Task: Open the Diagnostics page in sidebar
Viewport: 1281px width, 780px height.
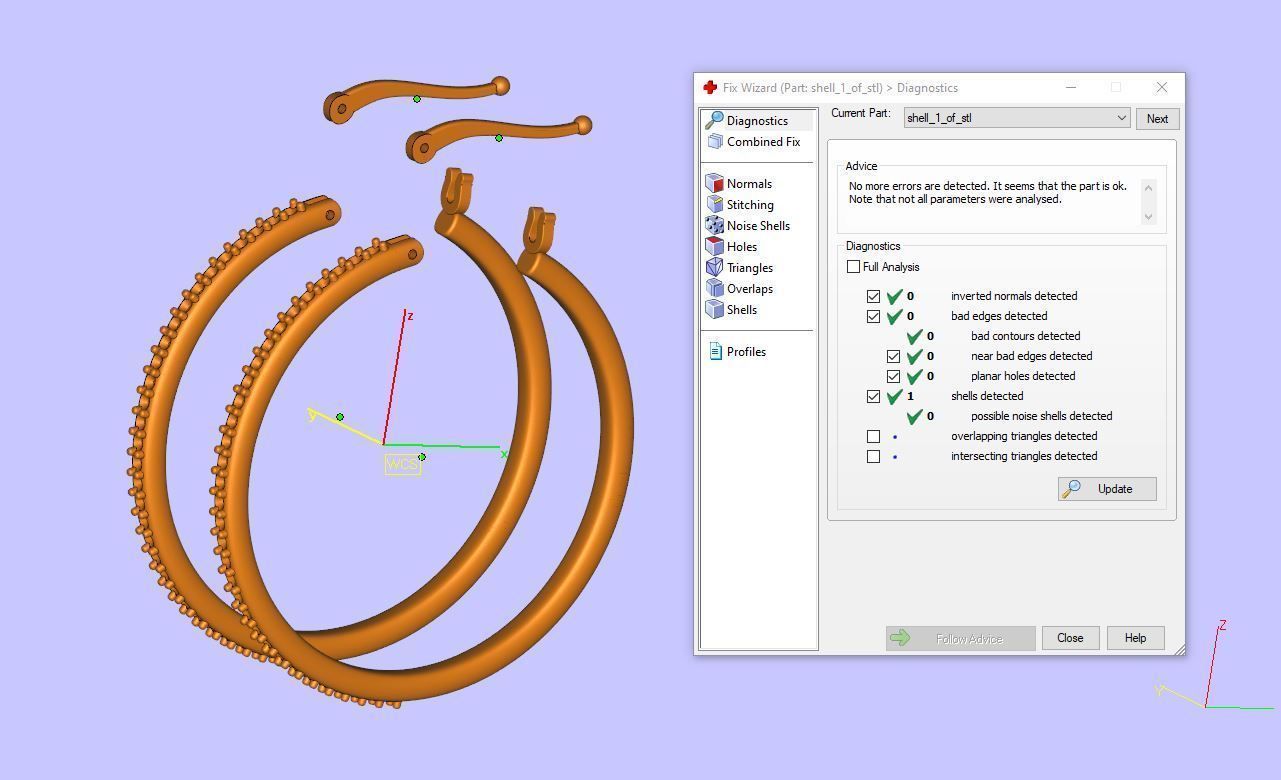Action: click(757, 121)
